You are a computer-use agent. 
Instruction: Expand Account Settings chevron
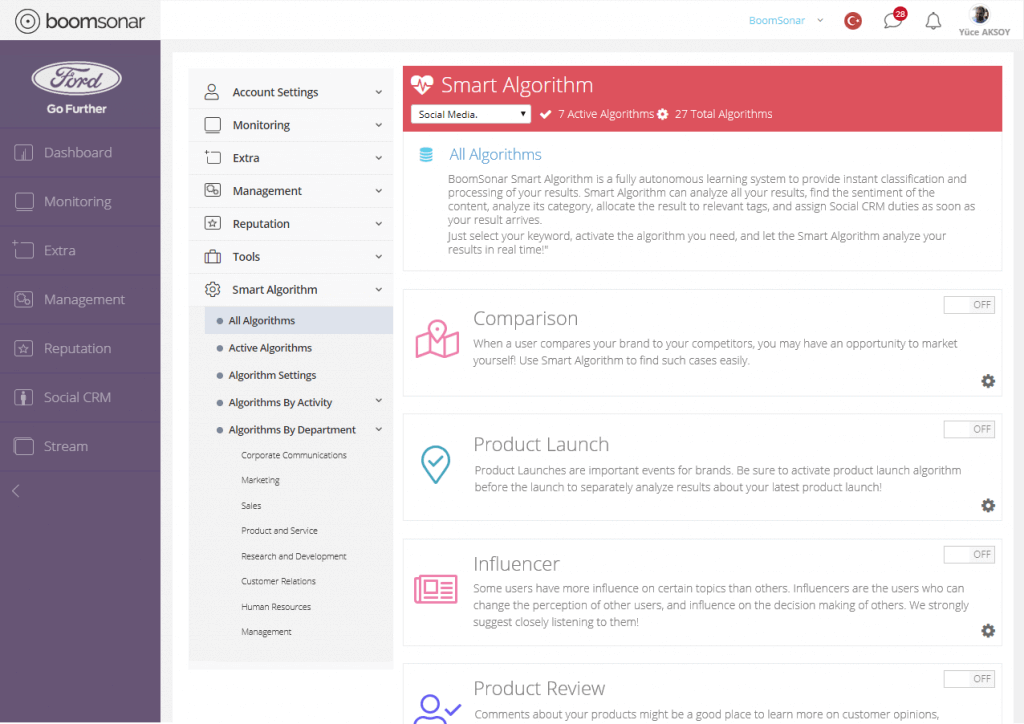point(379,92)
